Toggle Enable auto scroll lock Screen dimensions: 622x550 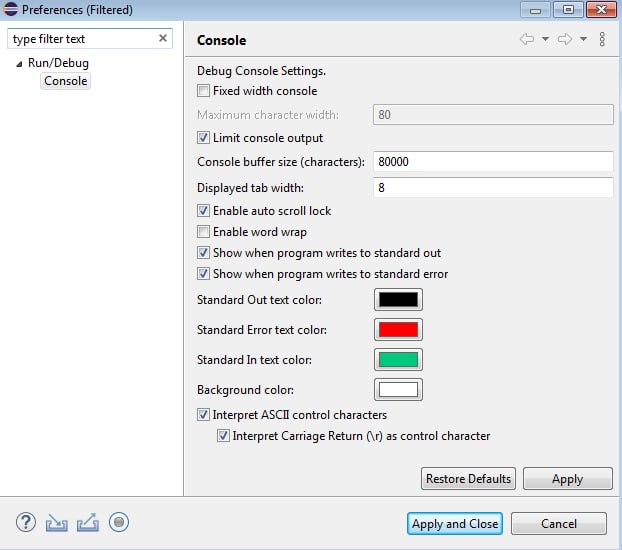point(203,211)
